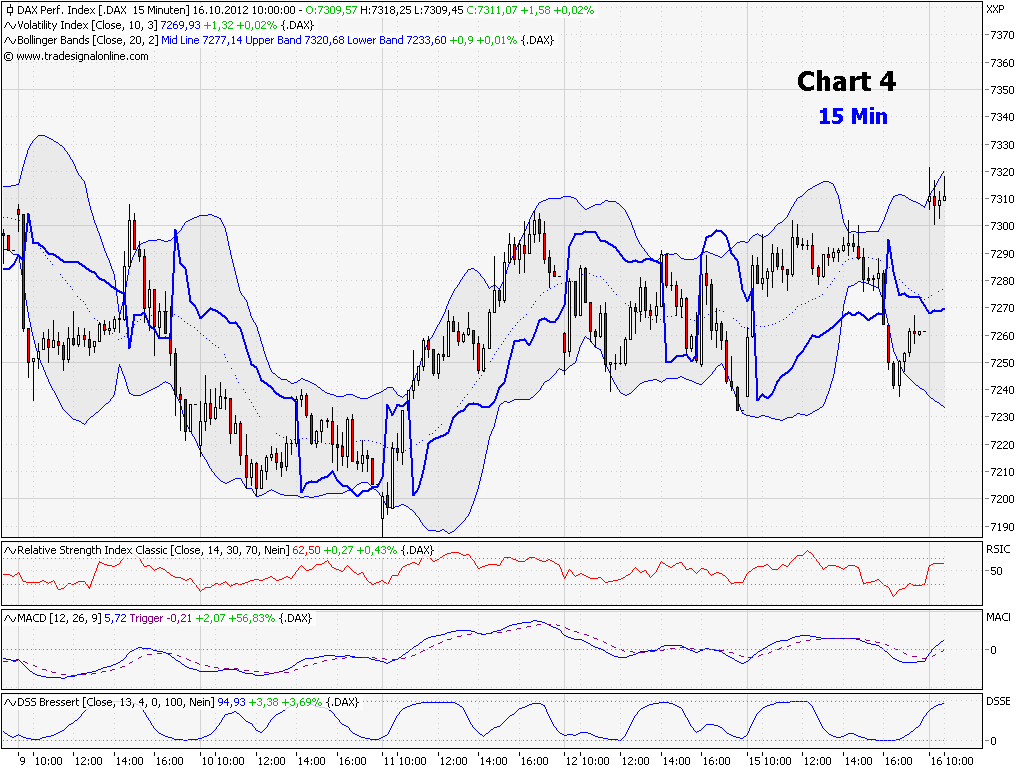Click the Chart 4 title label
The image size is (1024, 768).
point(845,82)
